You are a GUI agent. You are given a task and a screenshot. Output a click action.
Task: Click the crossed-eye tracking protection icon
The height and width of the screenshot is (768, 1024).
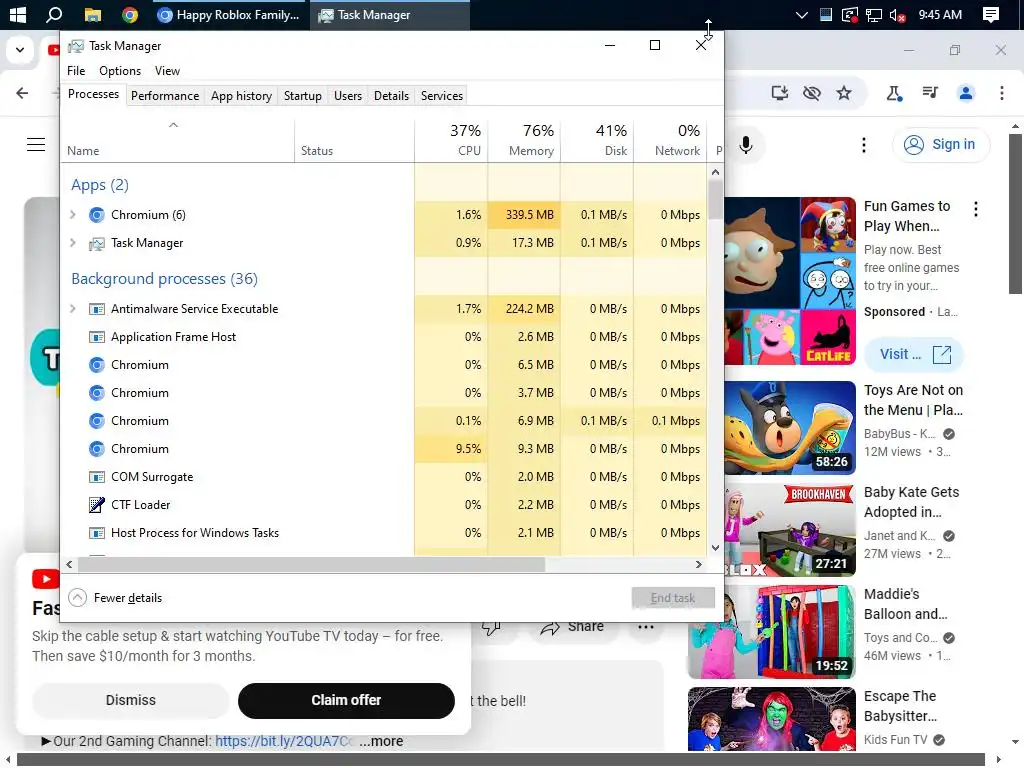[812, 93]
